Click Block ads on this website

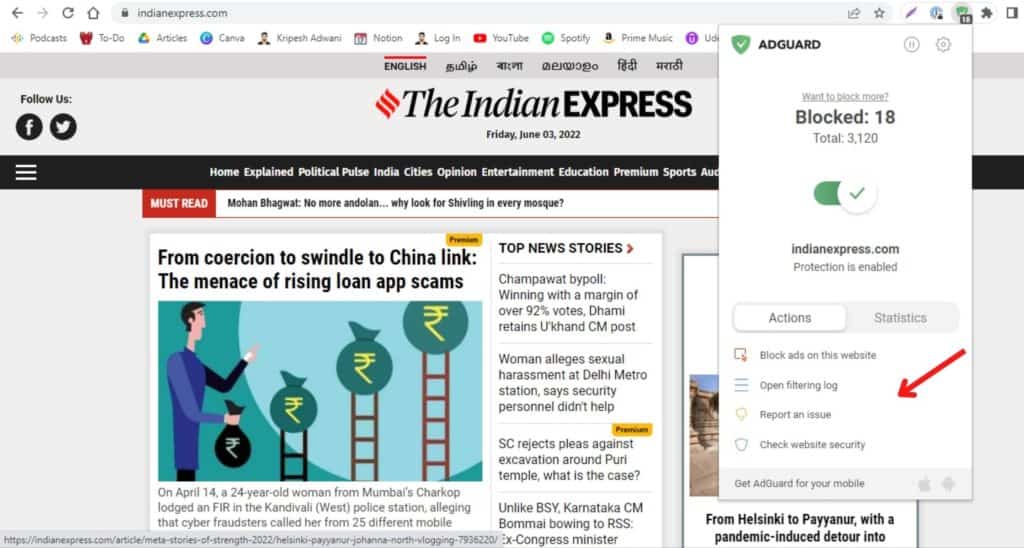coord(818,355)
